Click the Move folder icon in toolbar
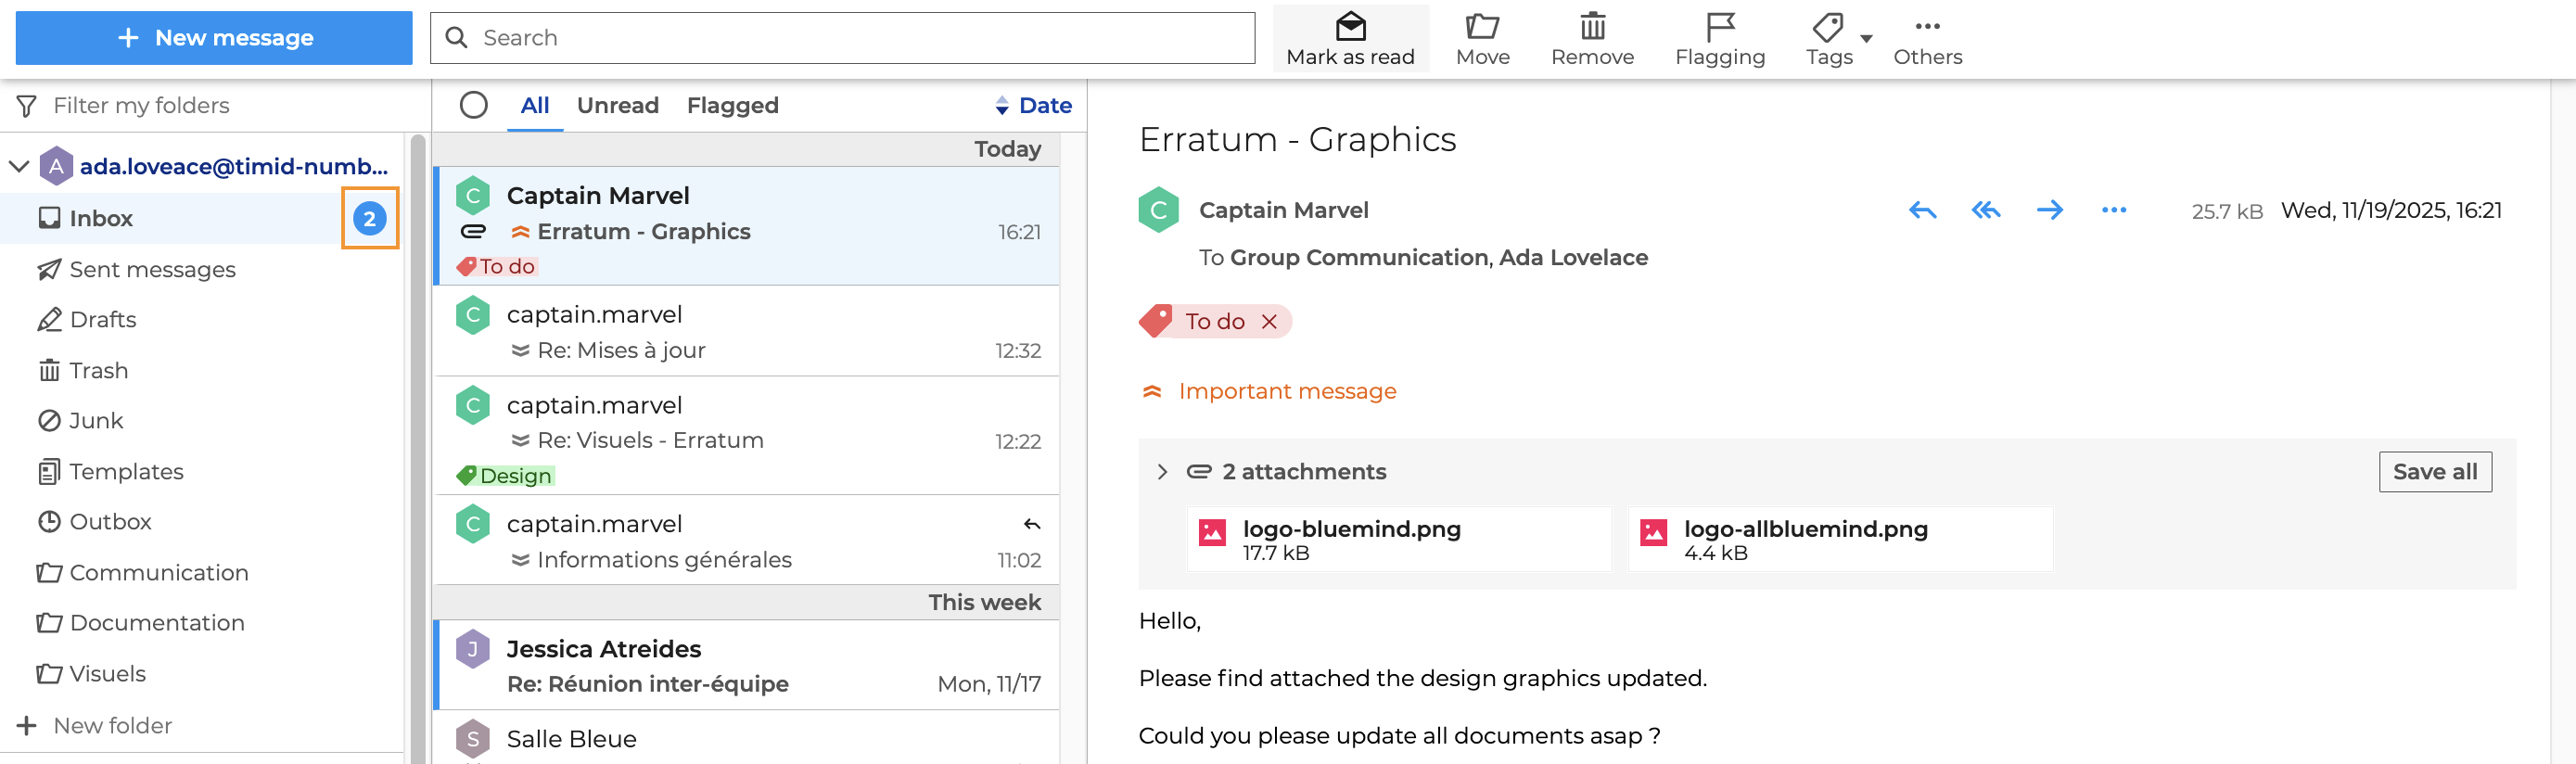This screenshot has width=2576, height=764. 1481,27
